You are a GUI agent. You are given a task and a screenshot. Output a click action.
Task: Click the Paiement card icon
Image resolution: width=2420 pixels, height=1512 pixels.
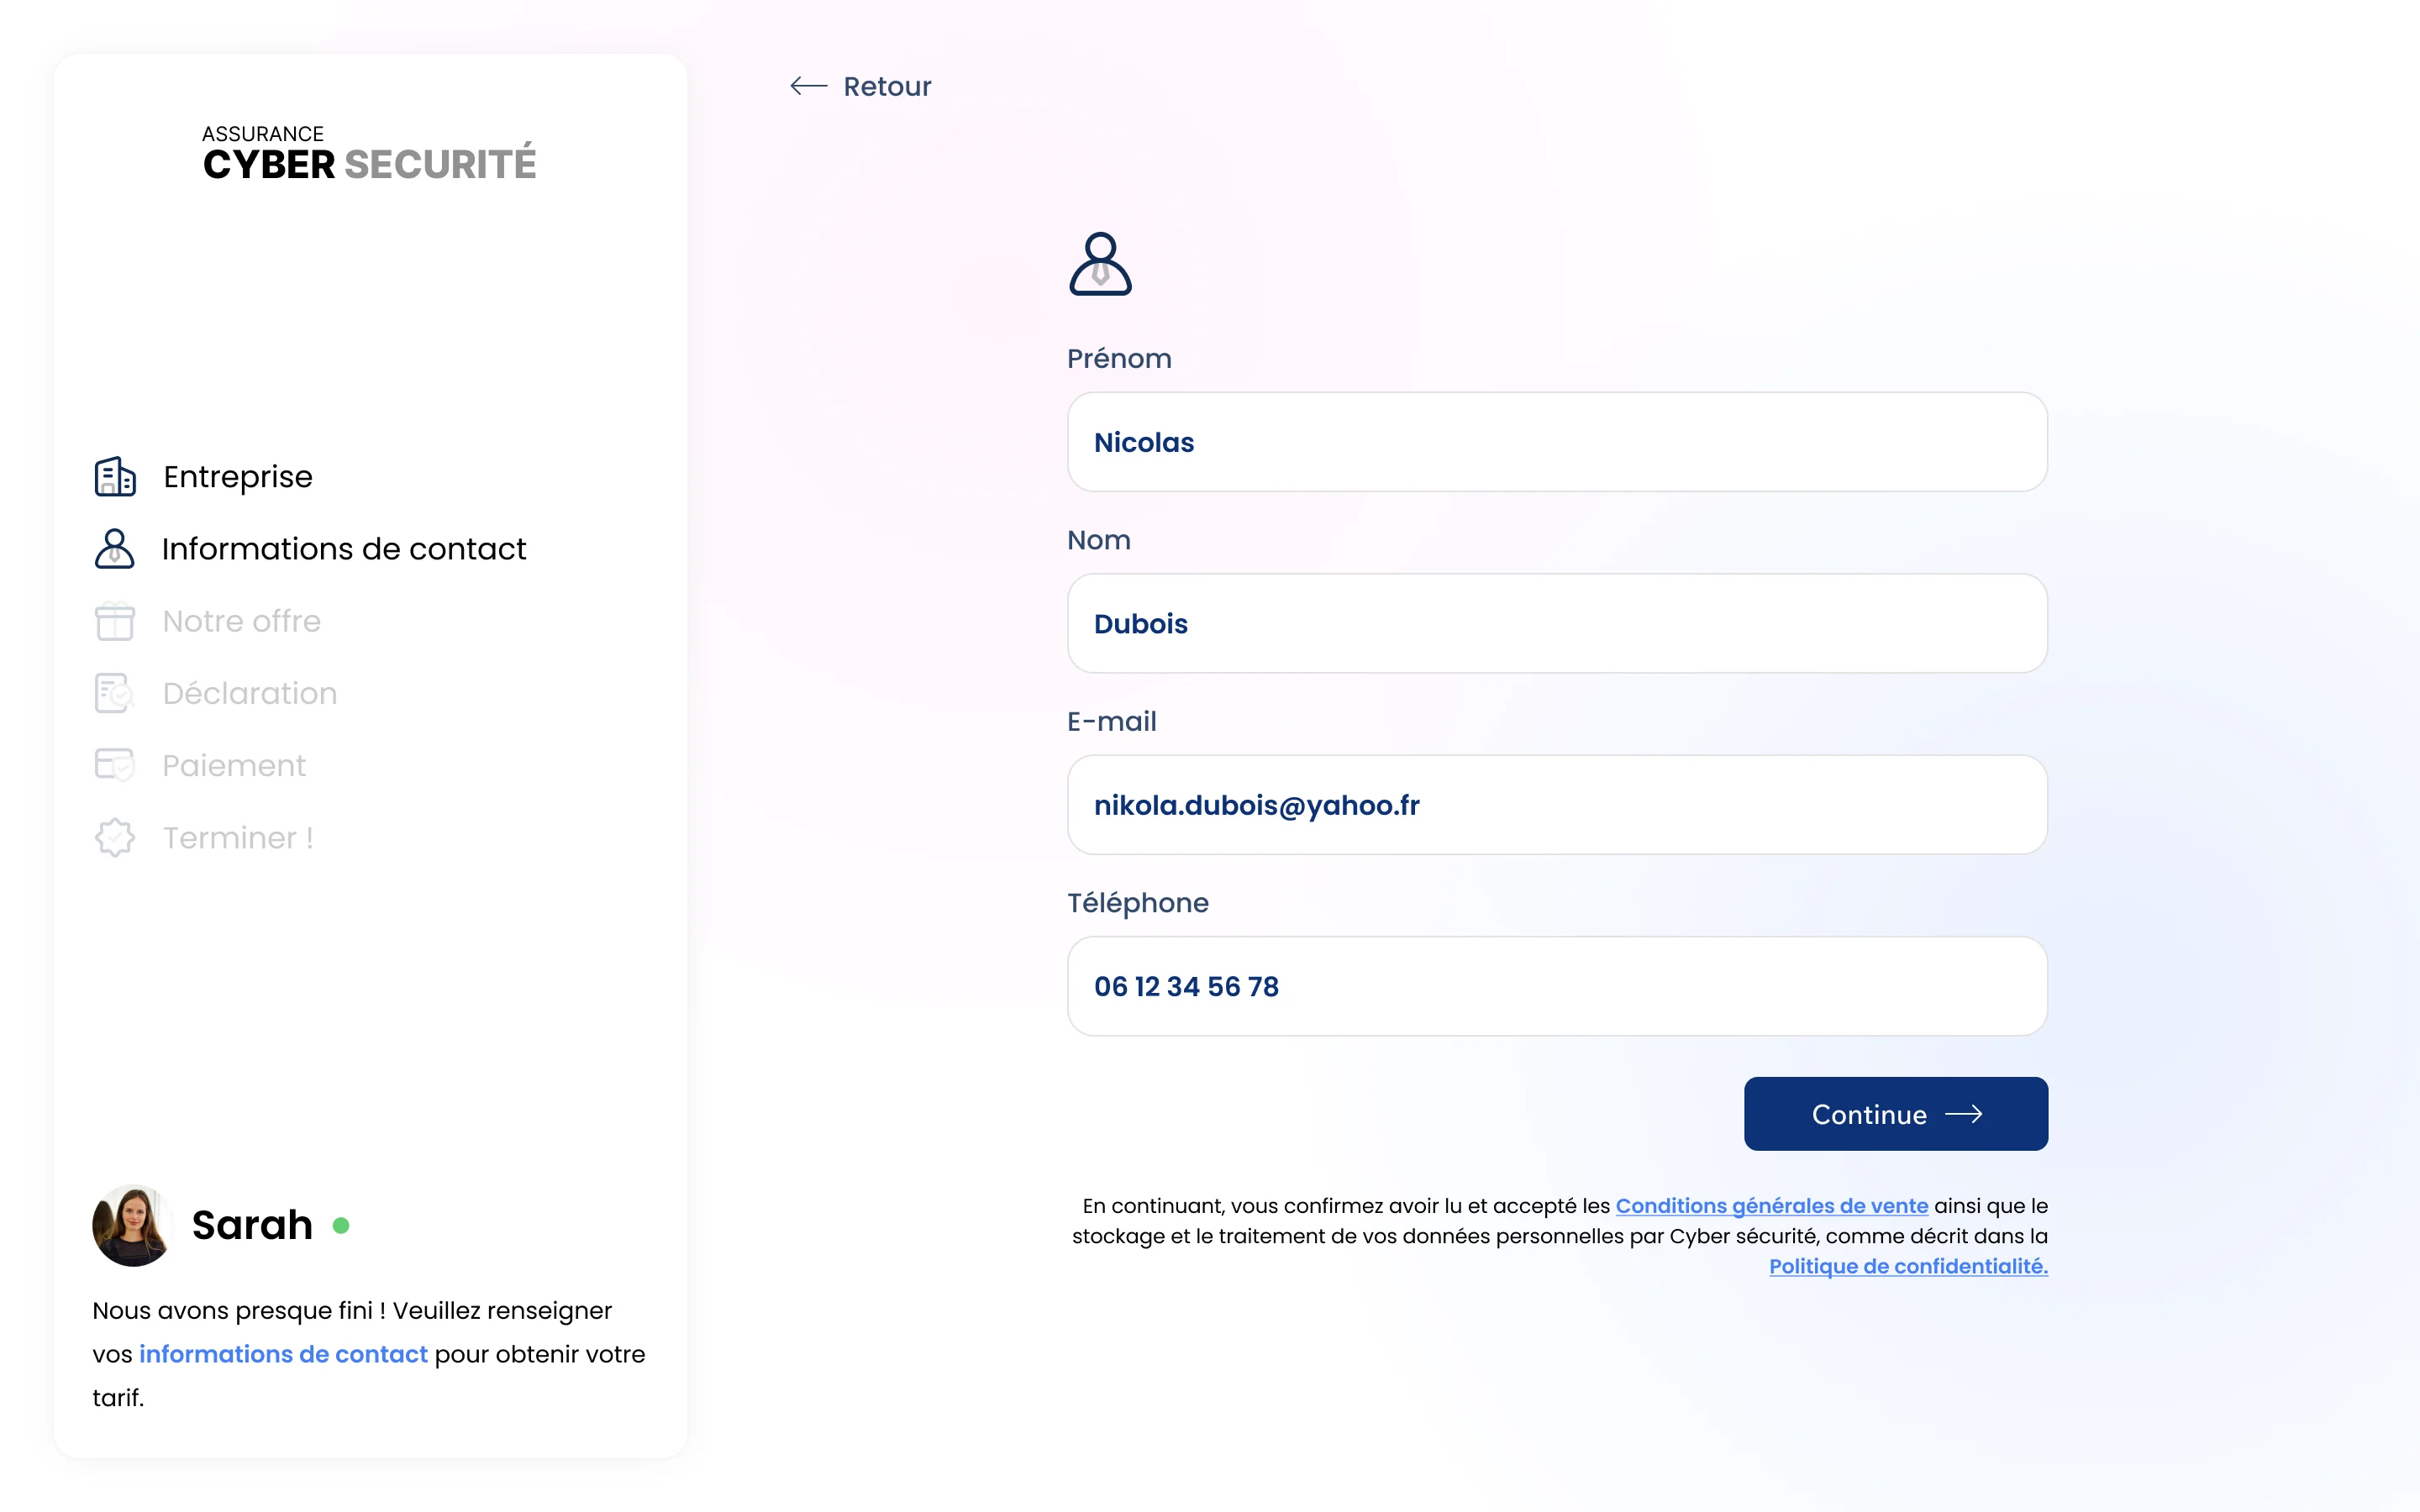click(x=115, y=765)
